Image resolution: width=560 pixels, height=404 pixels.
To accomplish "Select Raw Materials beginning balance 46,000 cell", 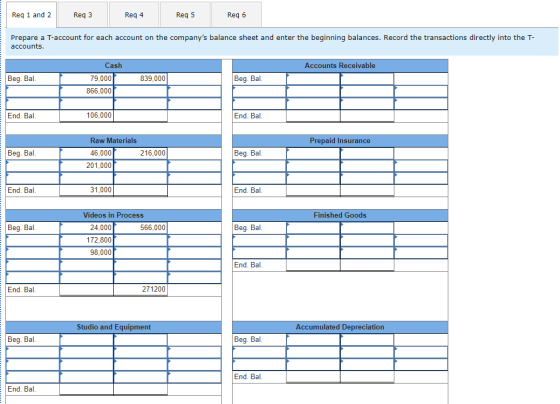I will pos(86,153).
